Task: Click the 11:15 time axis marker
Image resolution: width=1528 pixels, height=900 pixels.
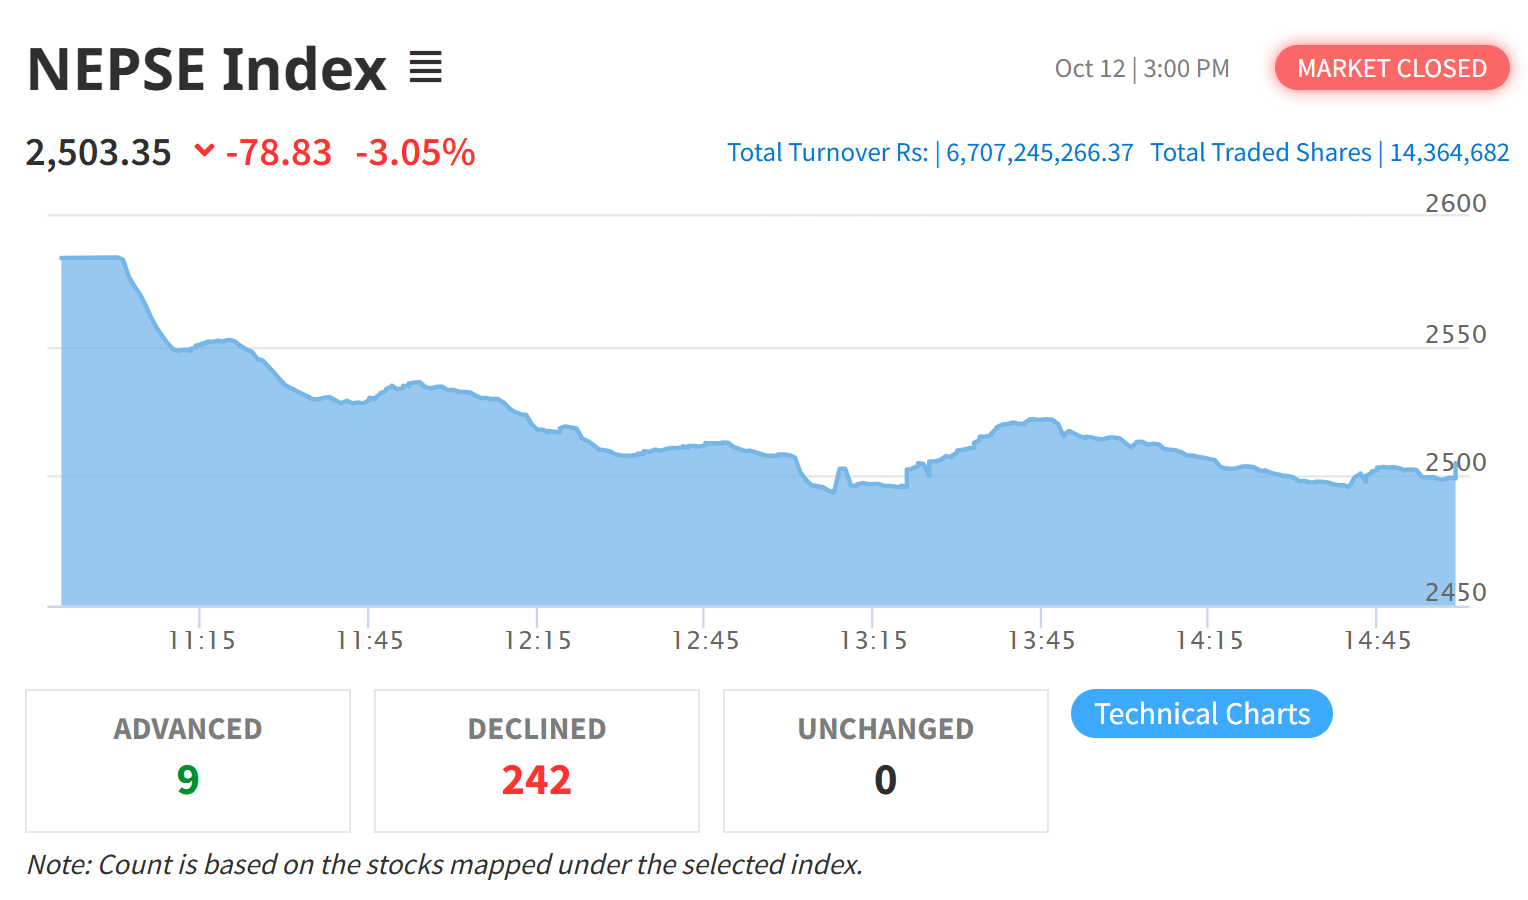Action: pyautogui.click(x=201, y=640)
